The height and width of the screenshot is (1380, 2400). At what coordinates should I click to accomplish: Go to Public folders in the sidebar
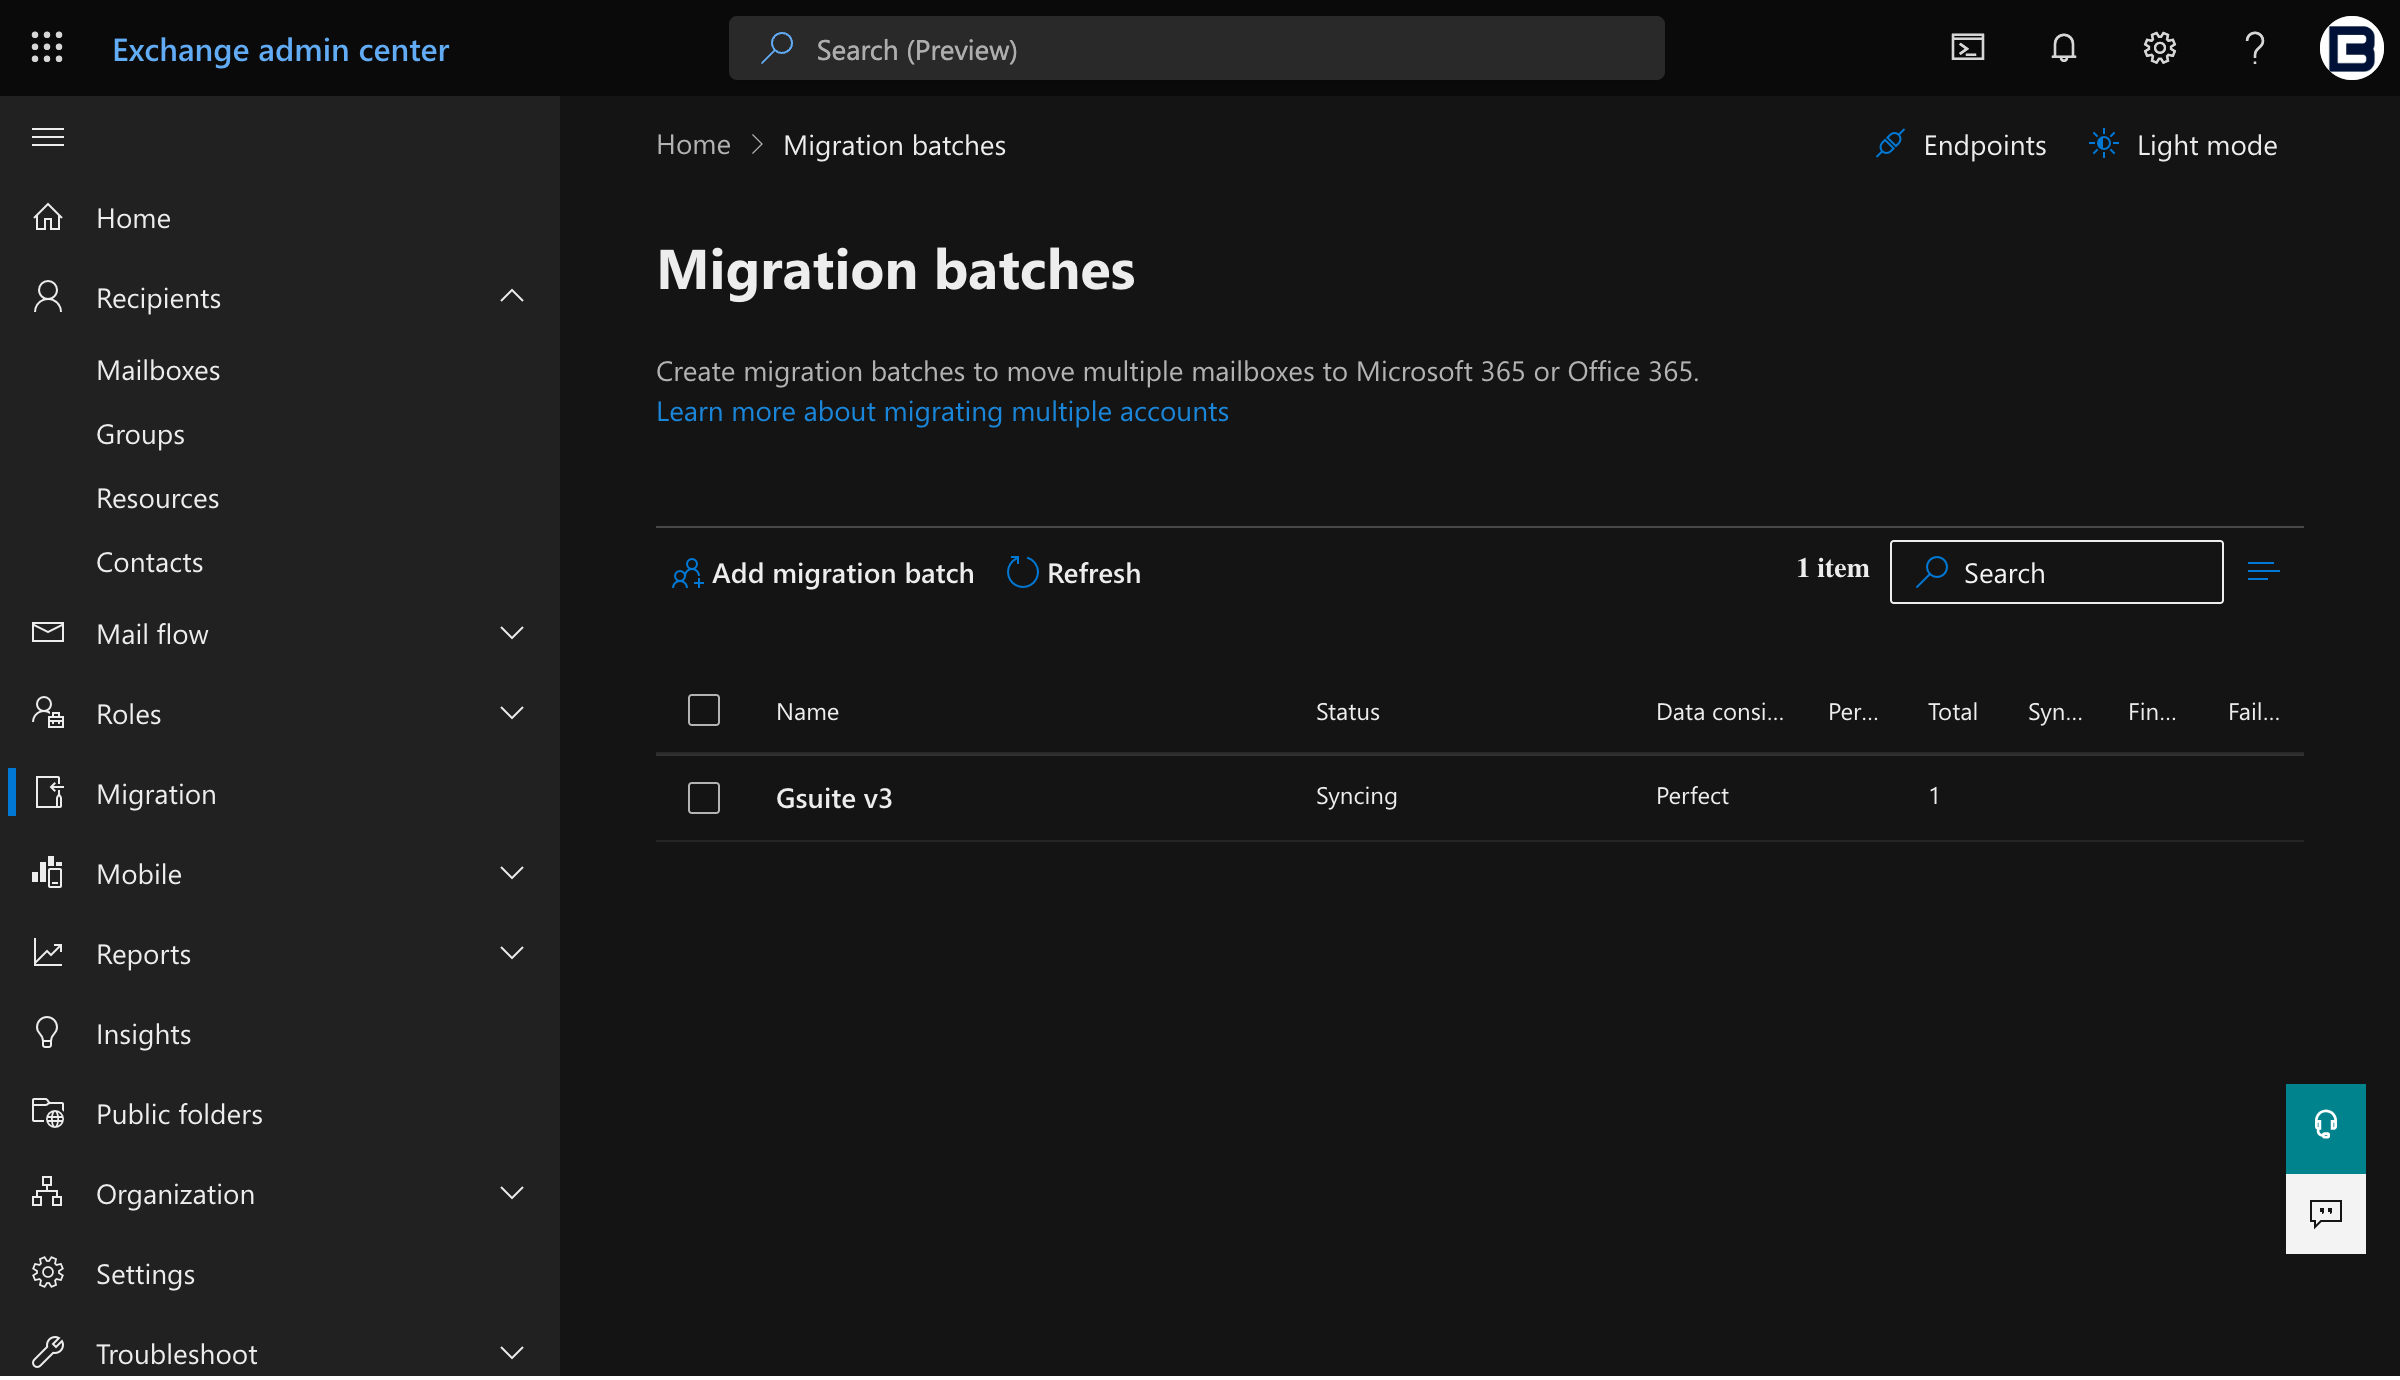click(179, 1114)
